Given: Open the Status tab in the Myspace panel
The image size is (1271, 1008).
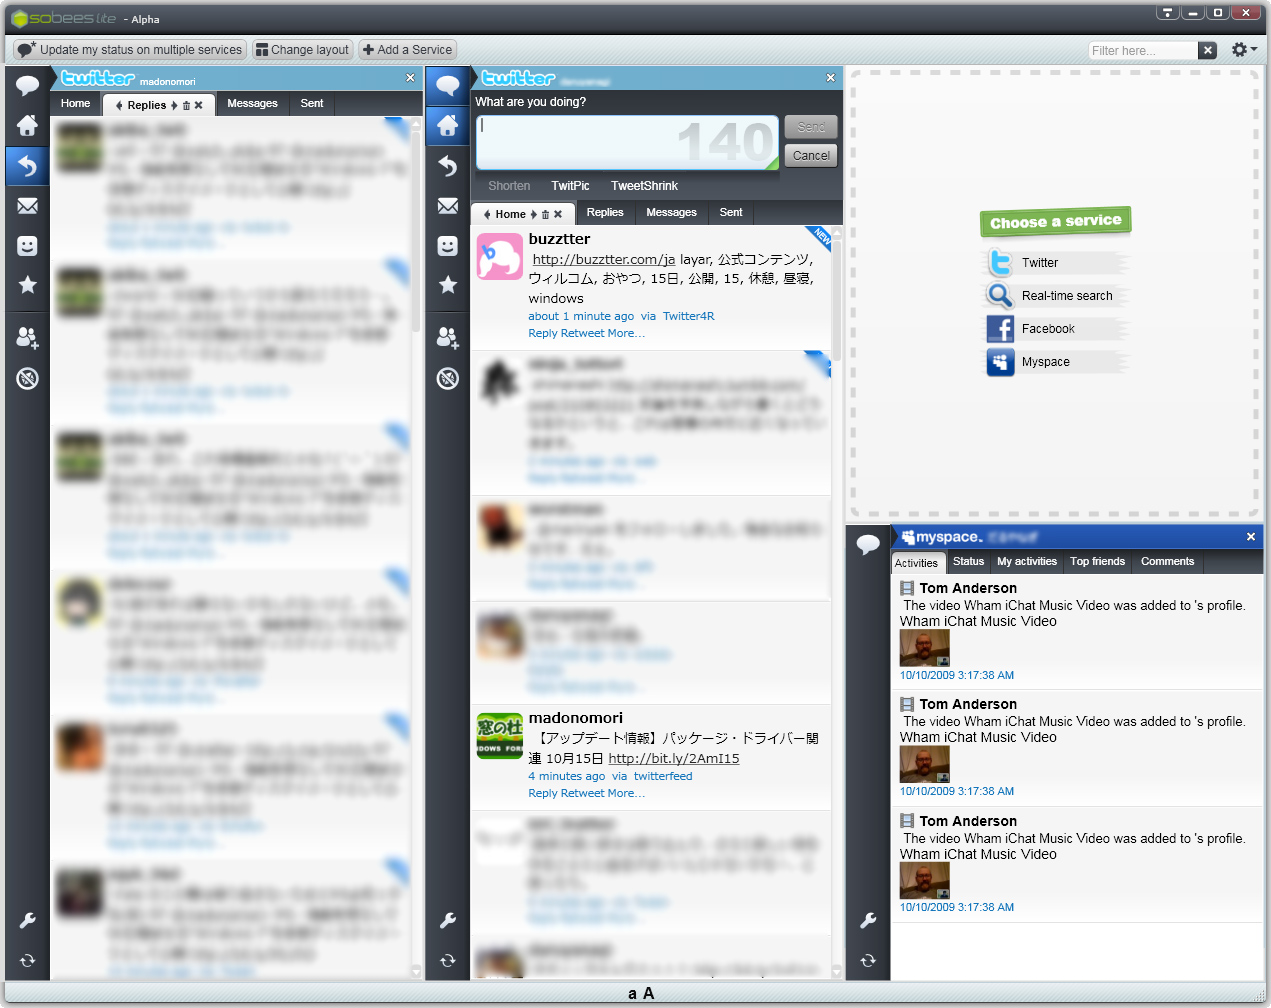Looking at the screenshot, I should coord(968,562).
